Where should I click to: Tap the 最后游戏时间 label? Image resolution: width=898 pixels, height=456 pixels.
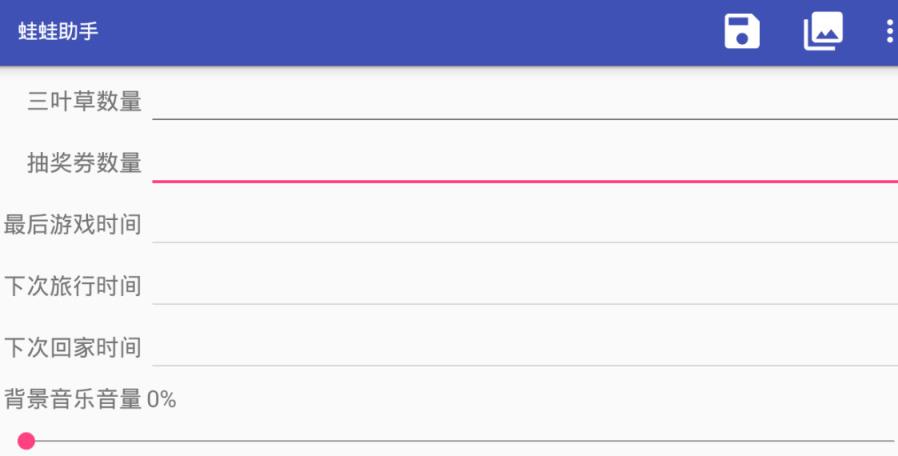pos(72,224)
